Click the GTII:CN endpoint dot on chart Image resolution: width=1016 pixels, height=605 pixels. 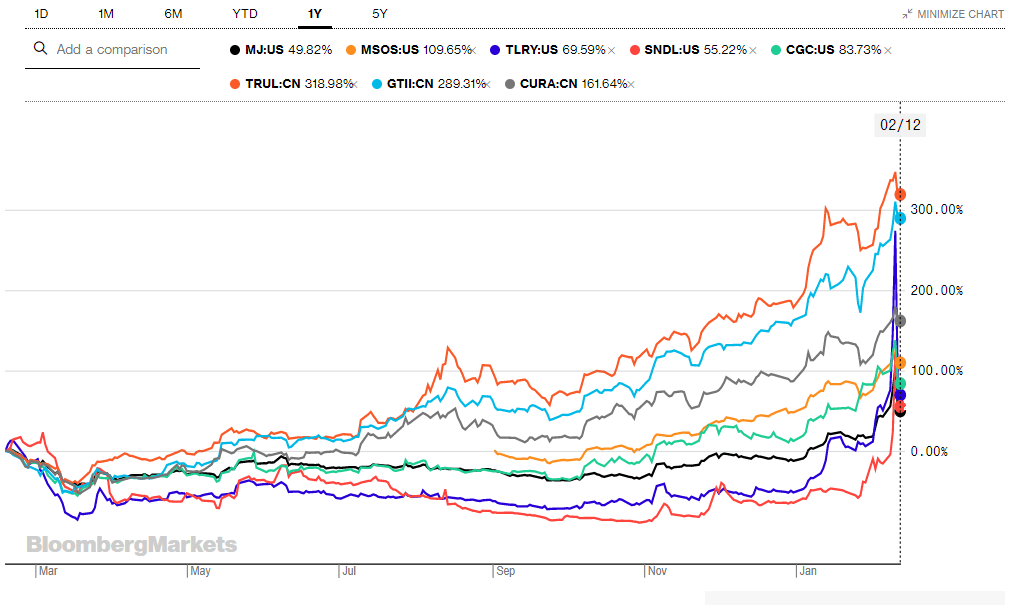coord(900,218)
